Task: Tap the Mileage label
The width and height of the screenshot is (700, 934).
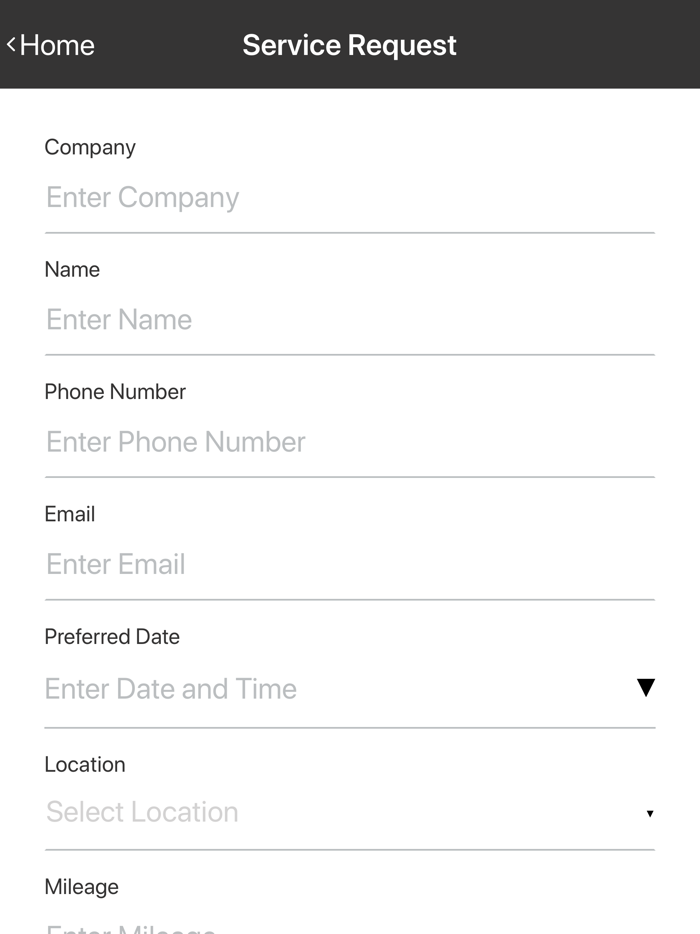Action: pyautogui.click(x=81, y=887)
